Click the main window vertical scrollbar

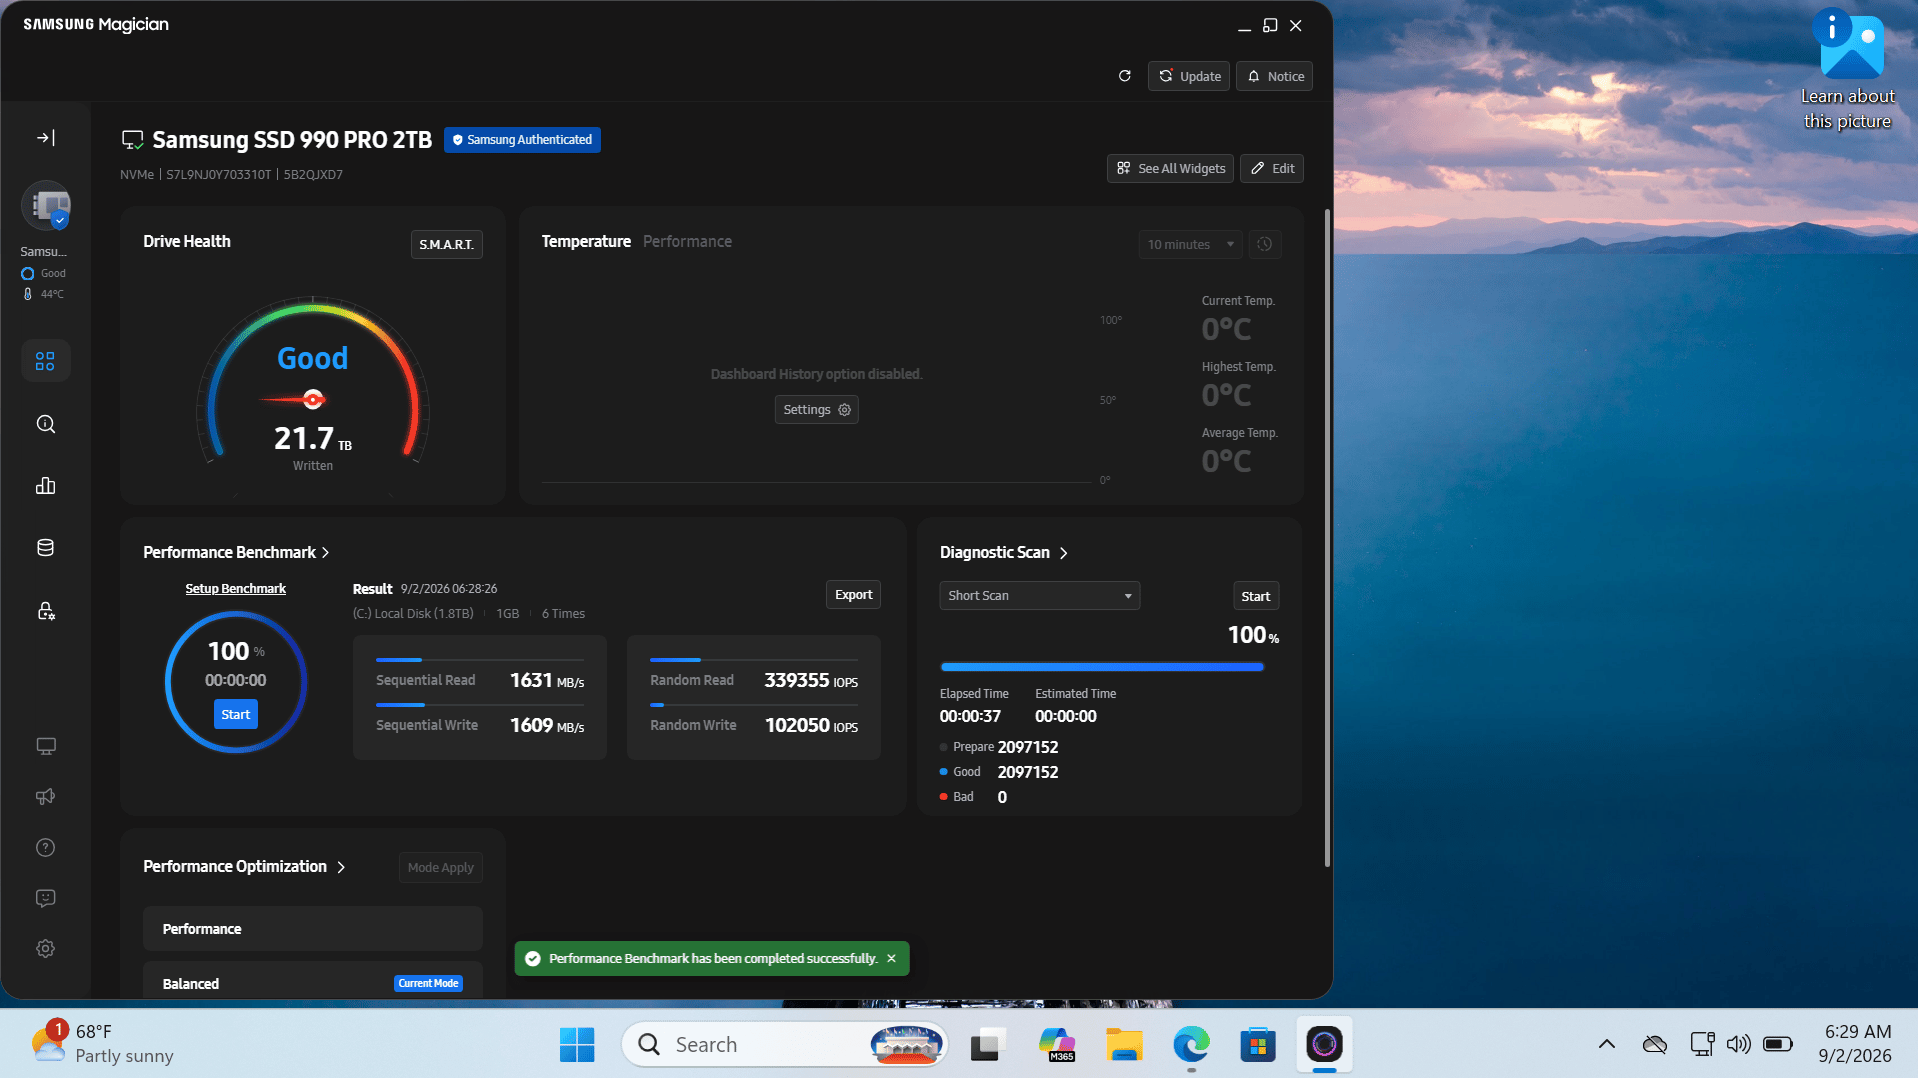point(1327,538)
